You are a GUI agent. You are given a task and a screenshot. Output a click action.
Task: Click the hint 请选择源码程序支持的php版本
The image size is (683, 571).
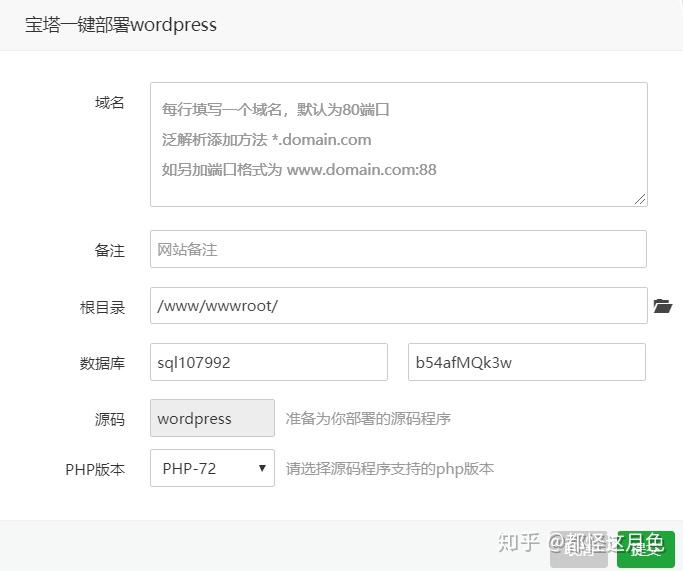[390, 469]
